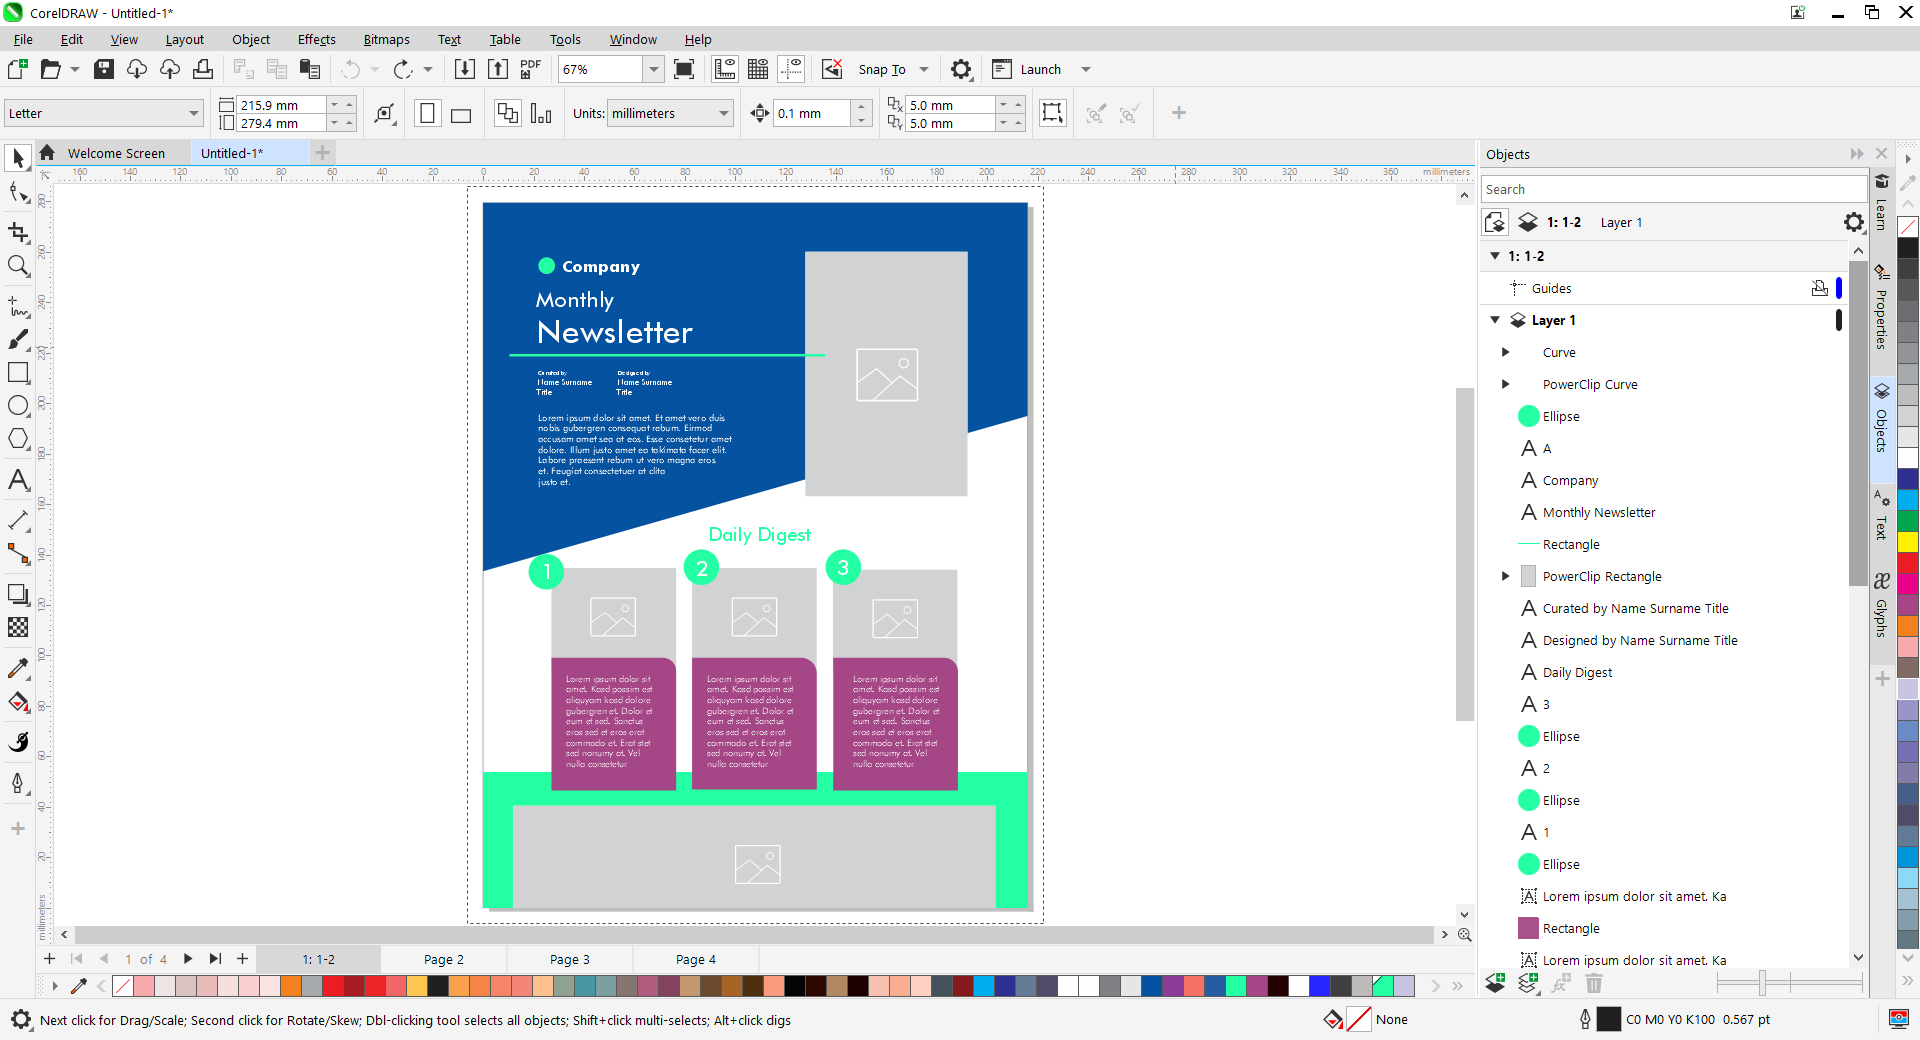Toggle Current page layout button
This screenshot has width=1920, height=1040.
(x=541, y=113)
